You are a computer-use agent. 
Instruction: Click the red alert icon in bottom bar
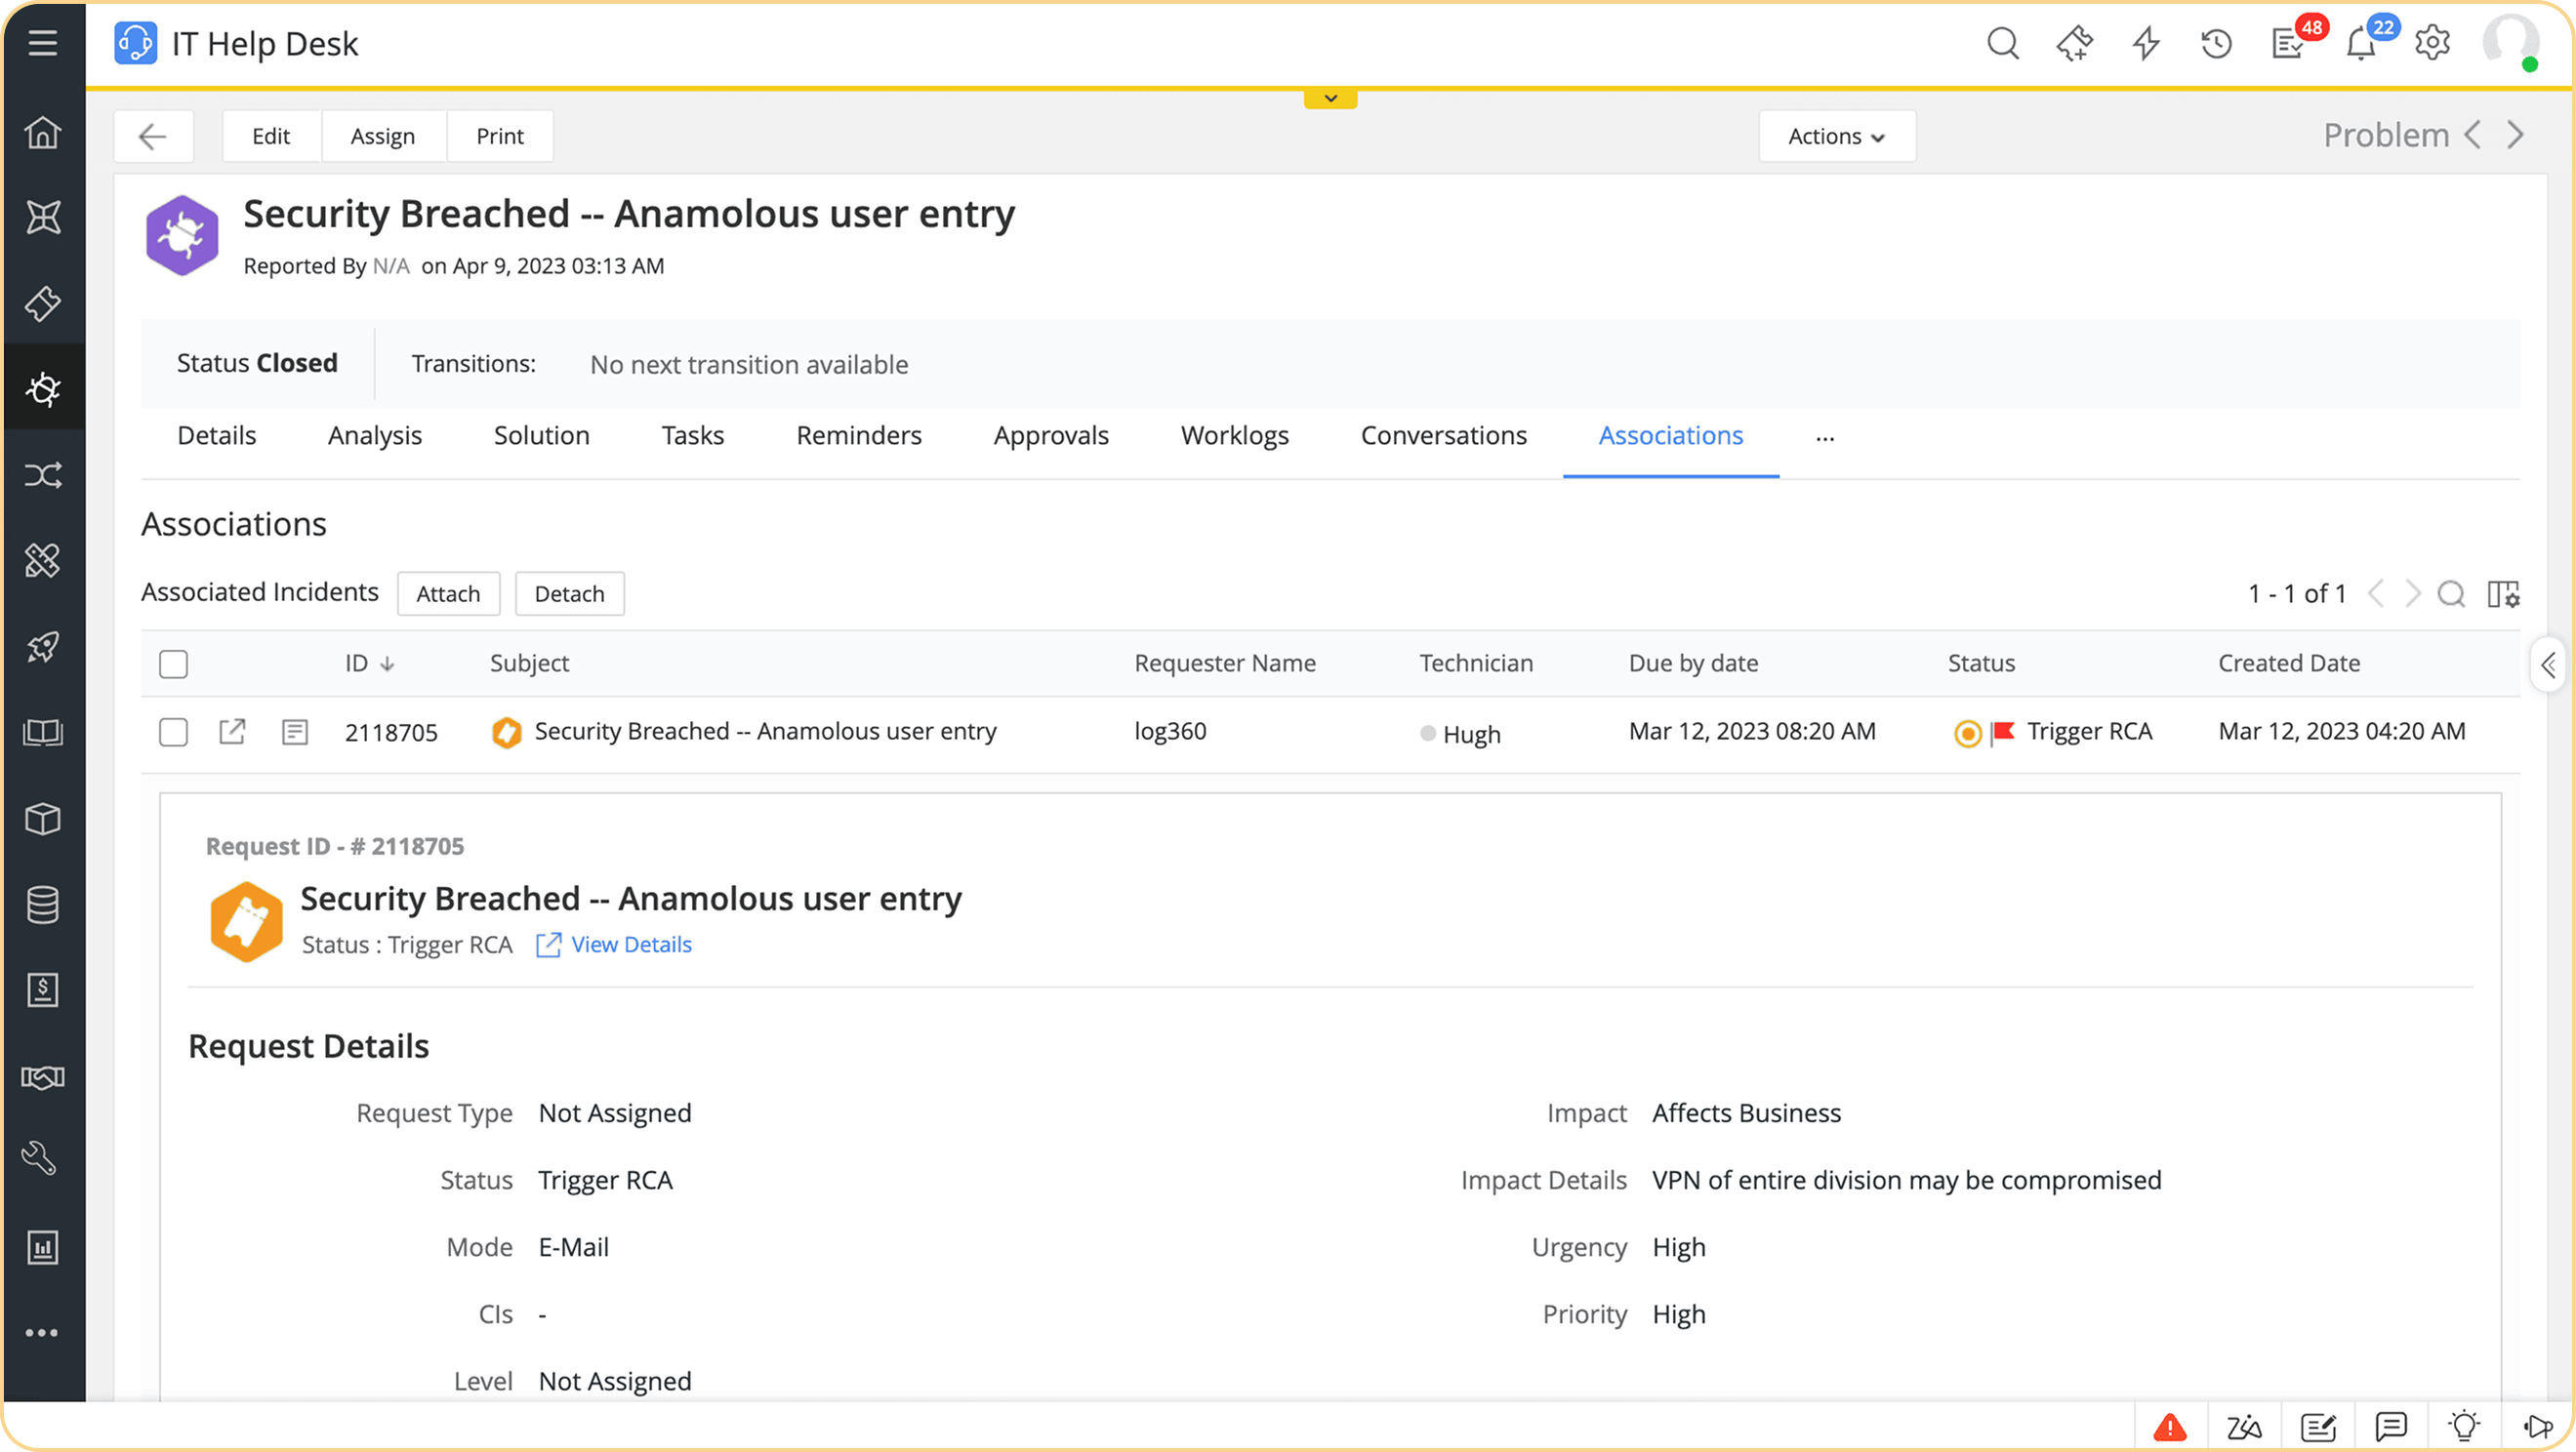tap(2170, 1426)
